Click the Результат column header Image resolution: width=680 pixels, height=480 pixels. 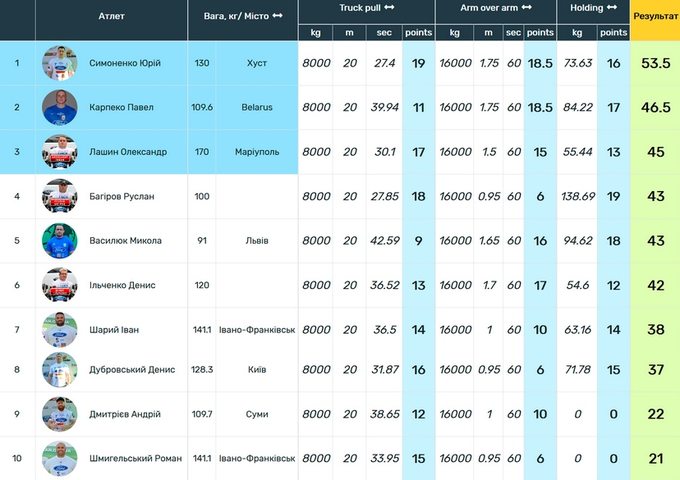[x=655, y=17]
